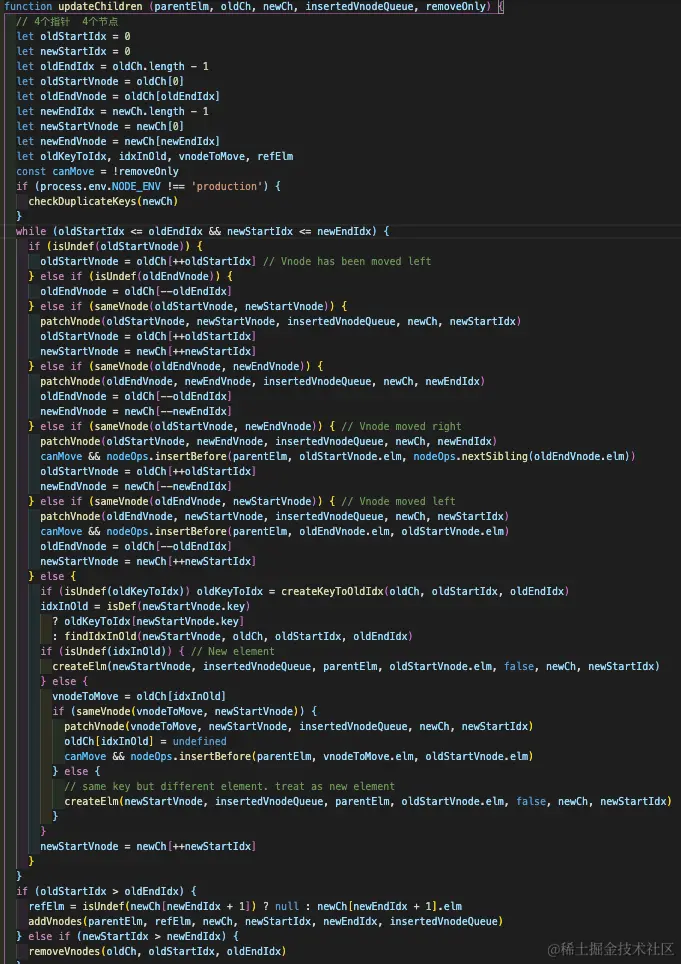Screen dimensions: 681x964
Task: Click the insertBefore line with 'vnodeToMove.elm, oldStartVnode.elm'
Action: point(299,757)
